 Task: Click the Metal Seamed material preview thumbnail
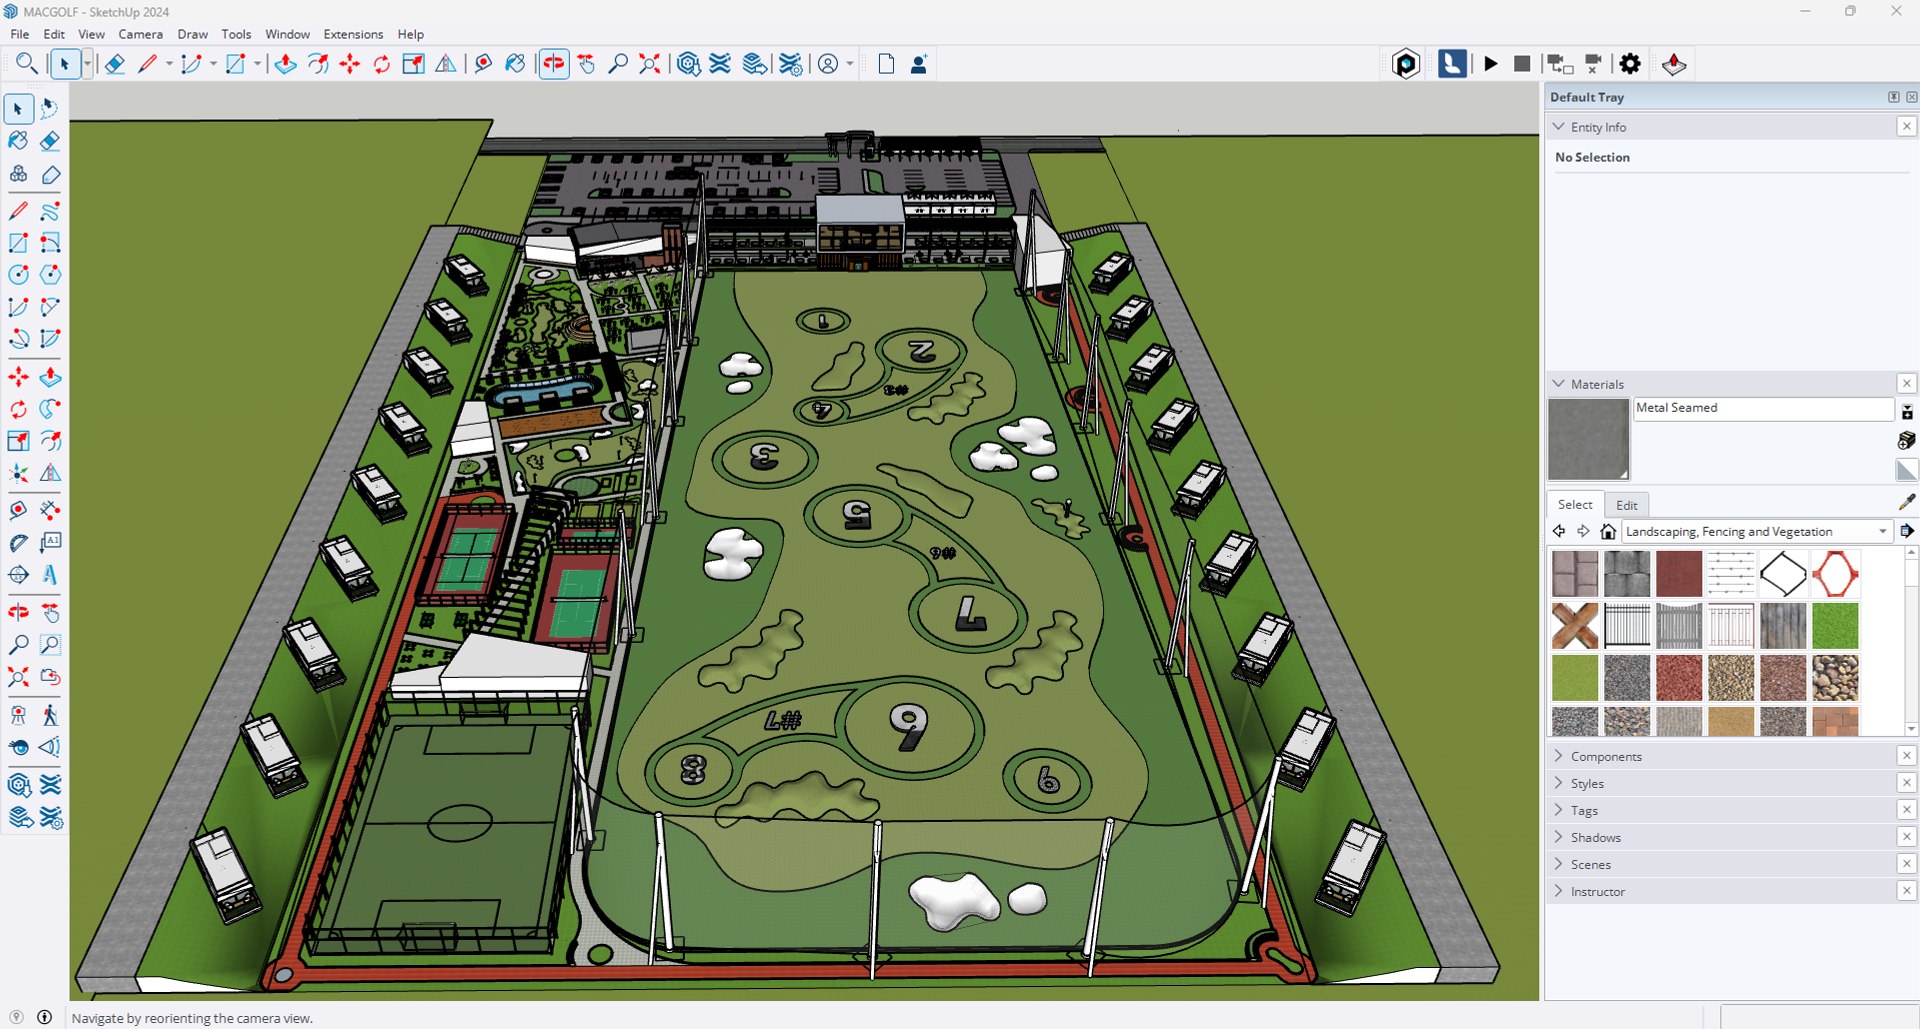pos(1588,439)
